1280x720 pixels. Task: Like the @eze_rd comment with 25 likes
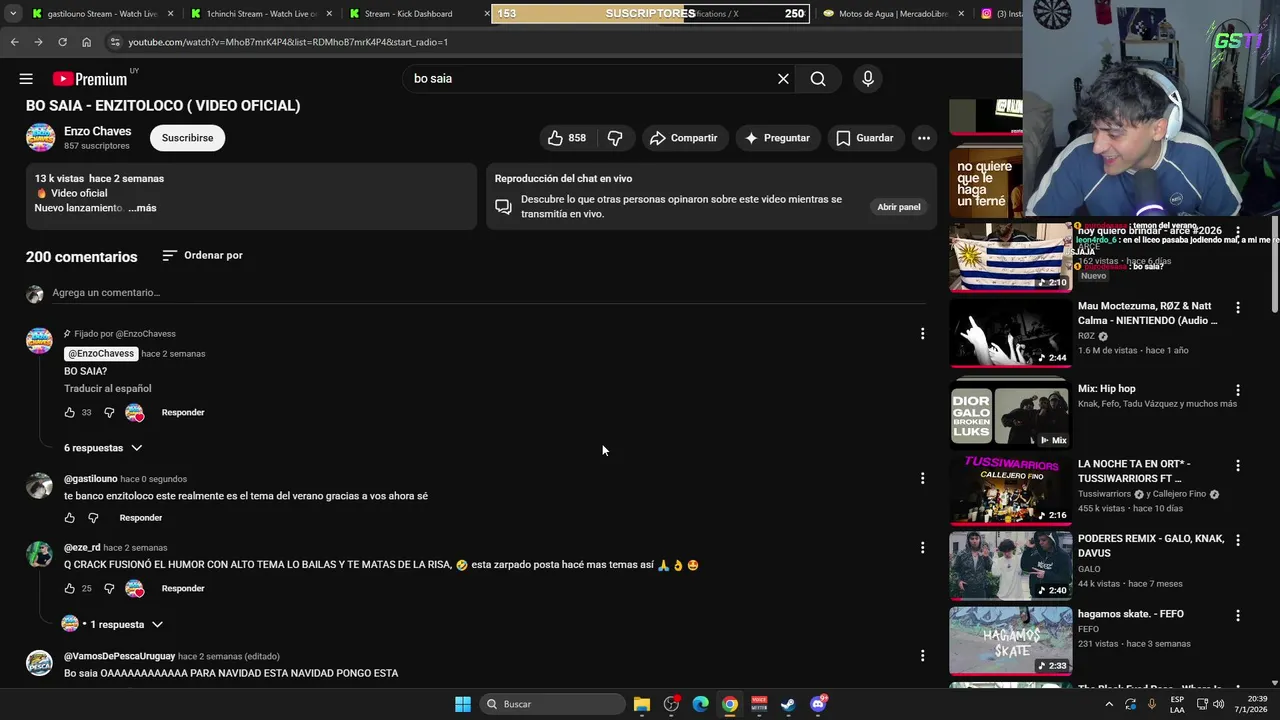pyautogui.click(x=70, y=588)
